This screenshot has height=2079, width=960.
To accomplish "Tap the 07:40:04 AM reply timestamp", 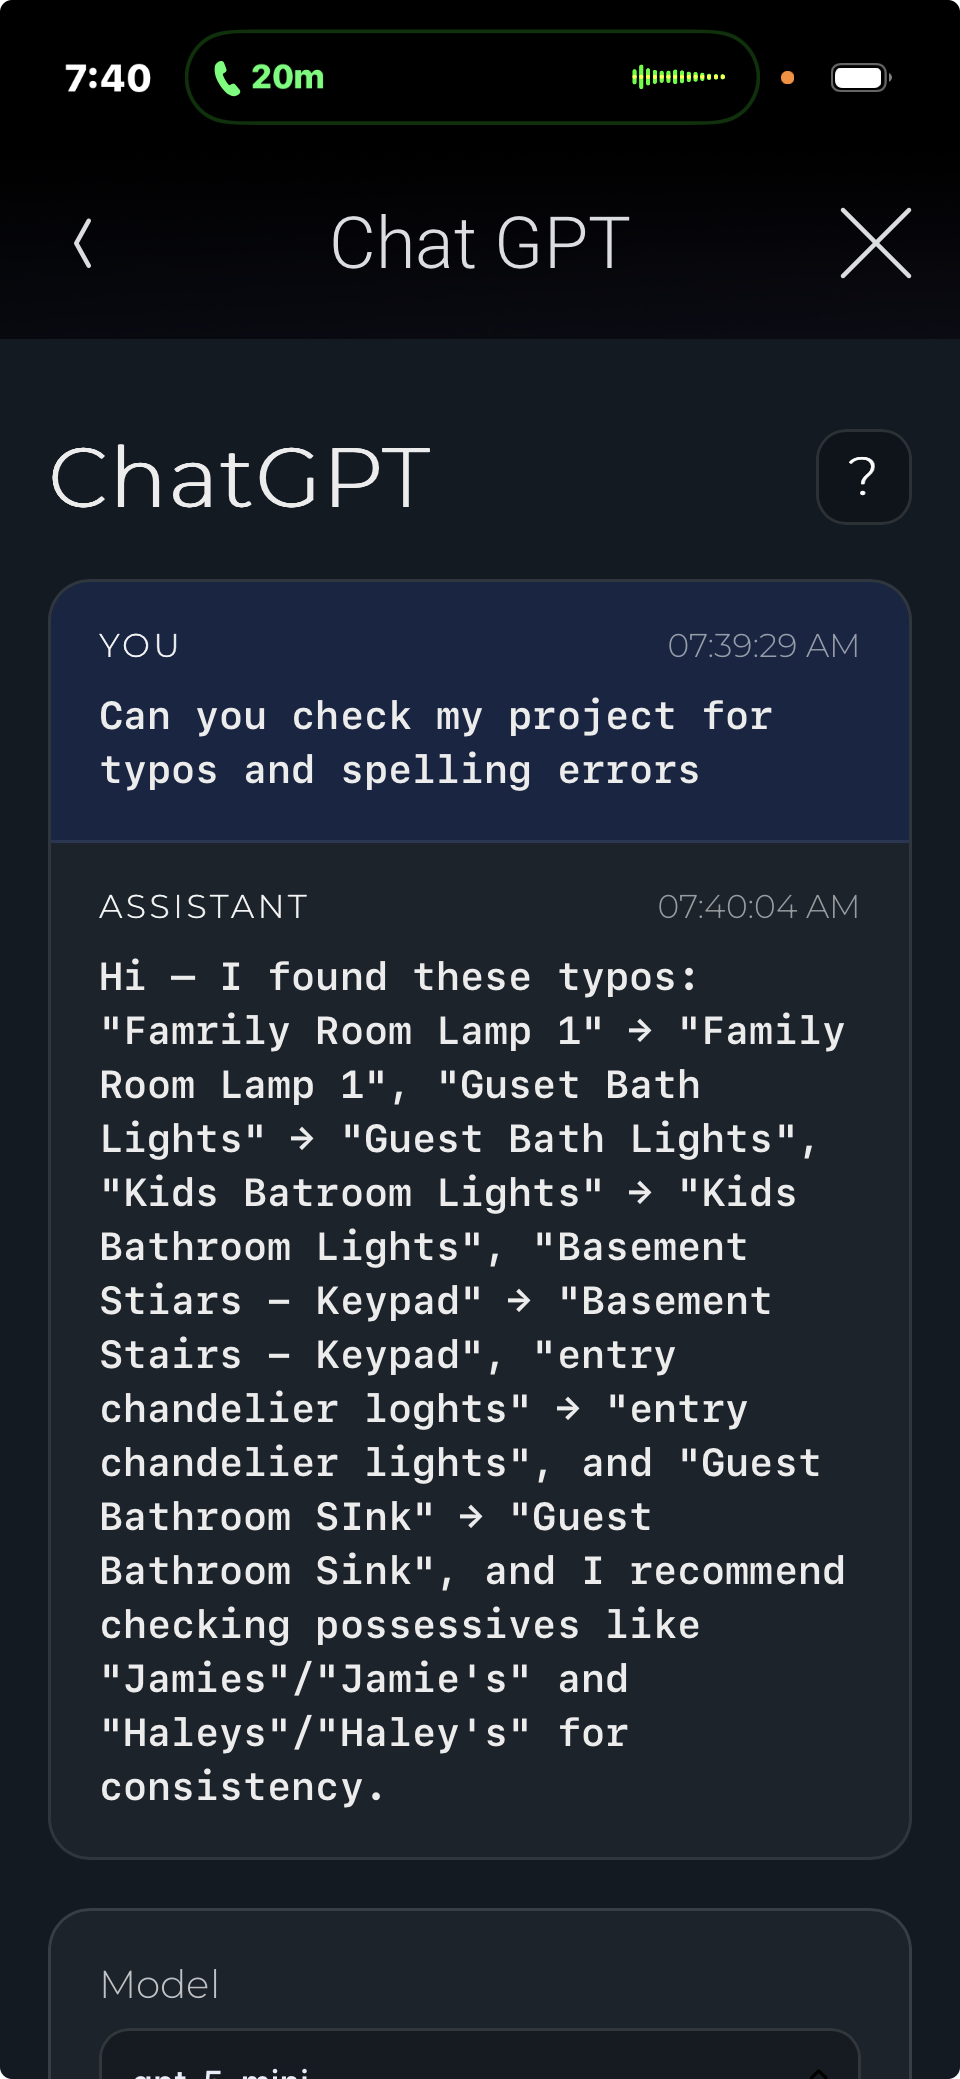I will click(758, 907).
